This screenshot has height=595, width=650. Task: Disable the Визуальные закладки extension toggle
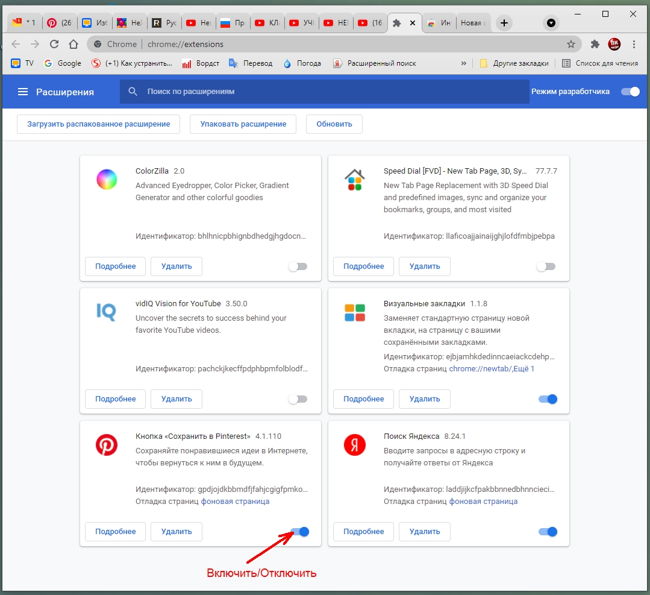(548, 399)
